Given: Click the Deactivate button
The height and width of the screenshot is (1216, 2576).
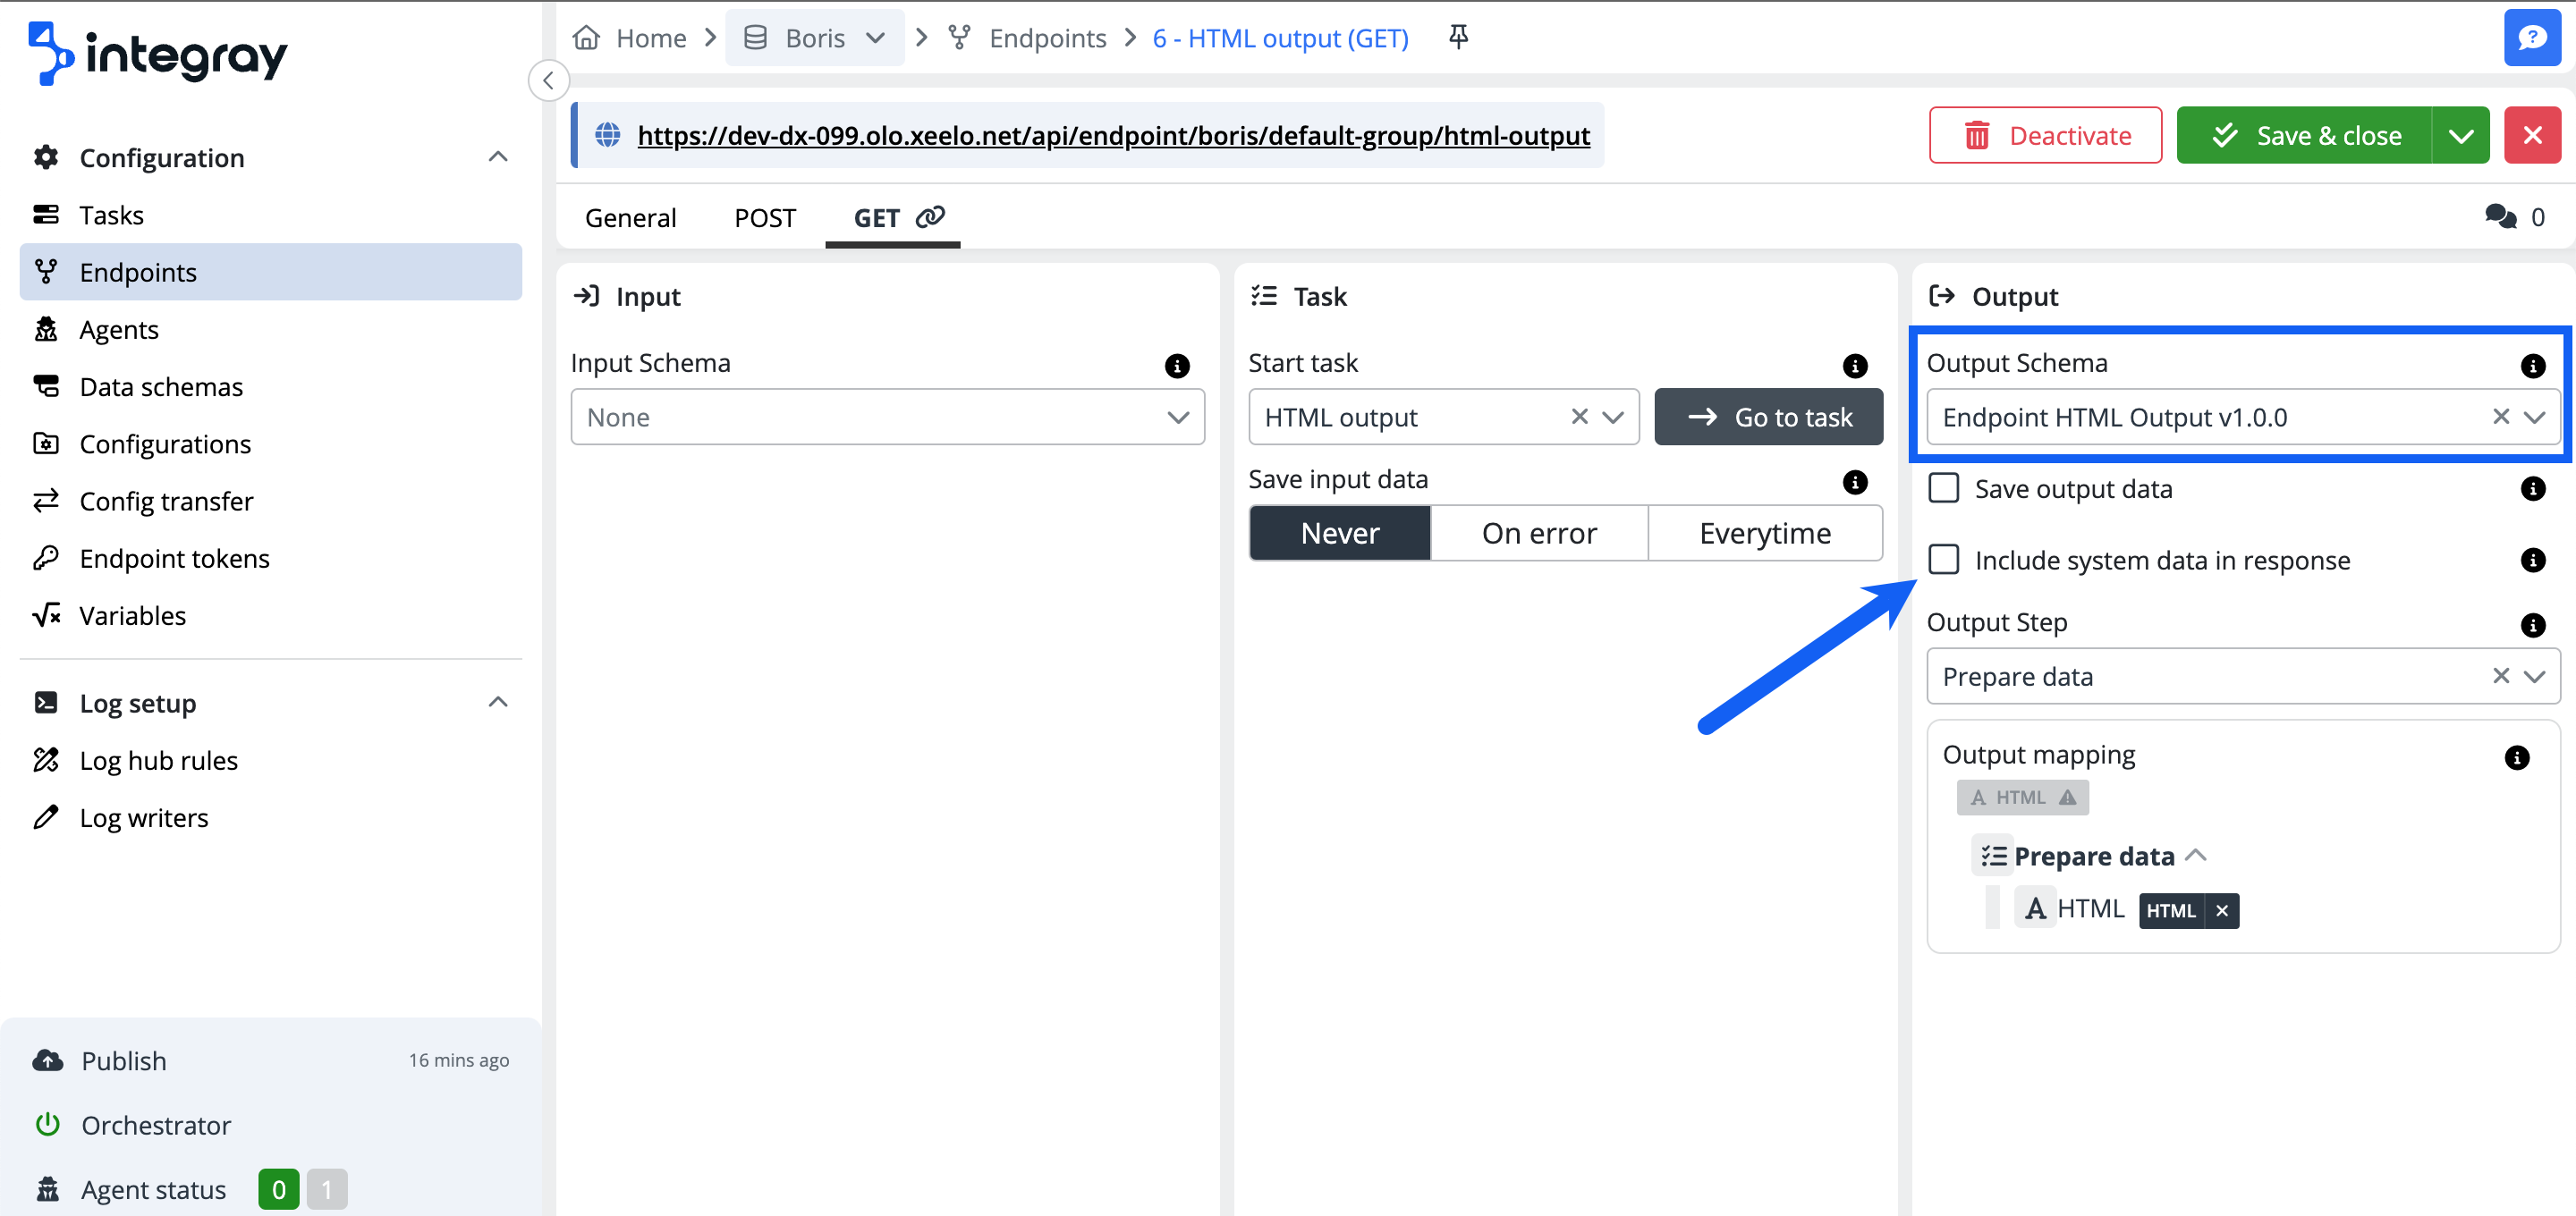Looking at the screenshot, I should (2045, 136).
